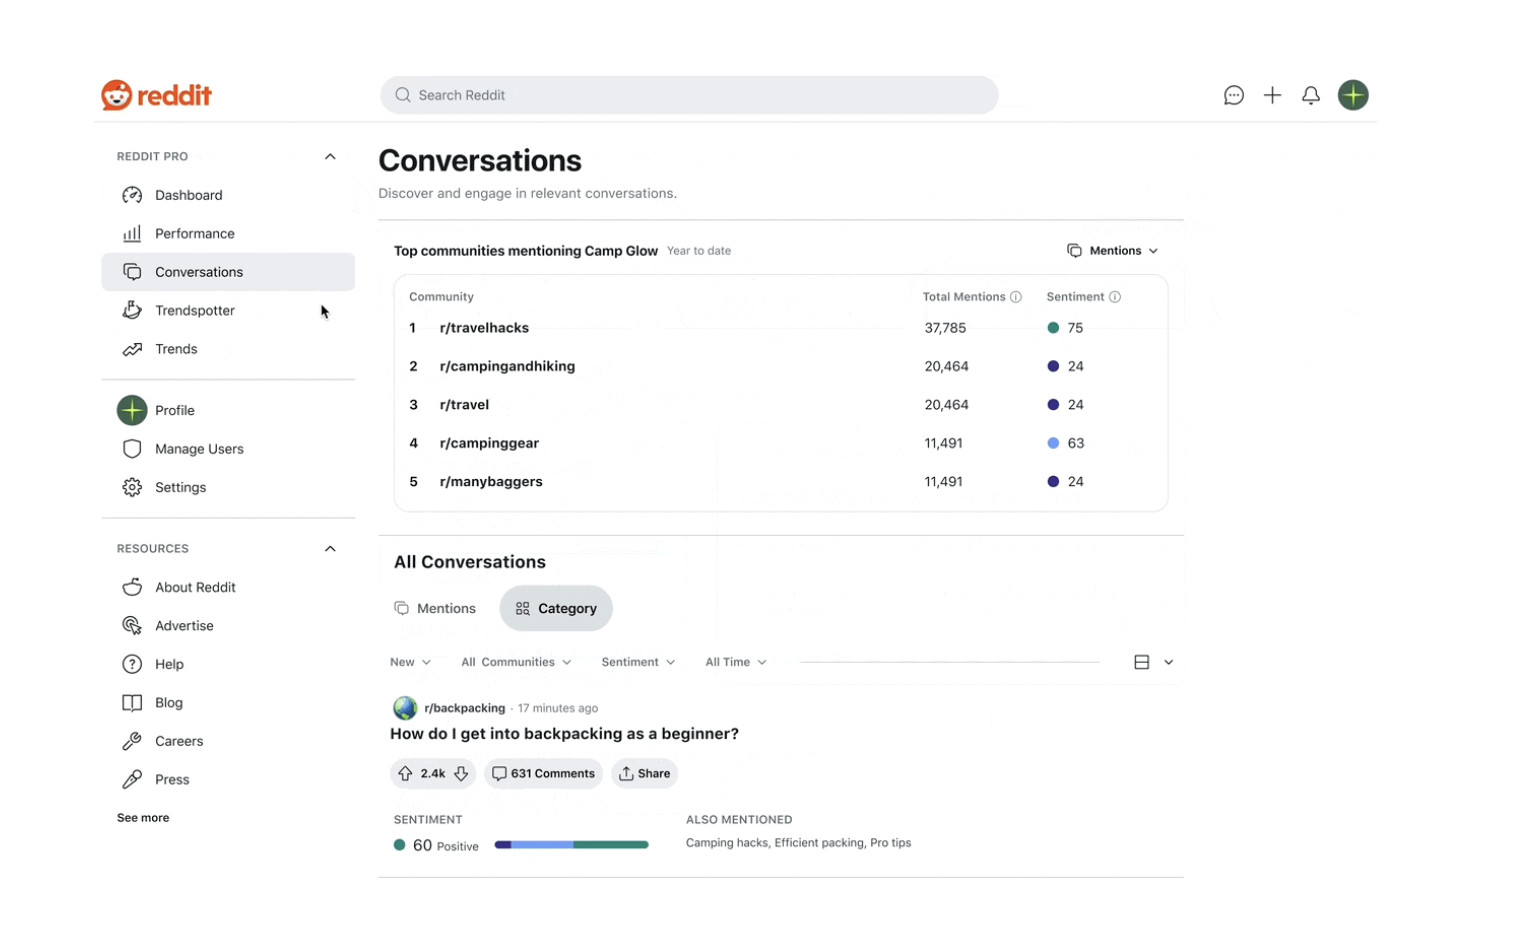Expand the All Communities filter

[x=515, y=661]
